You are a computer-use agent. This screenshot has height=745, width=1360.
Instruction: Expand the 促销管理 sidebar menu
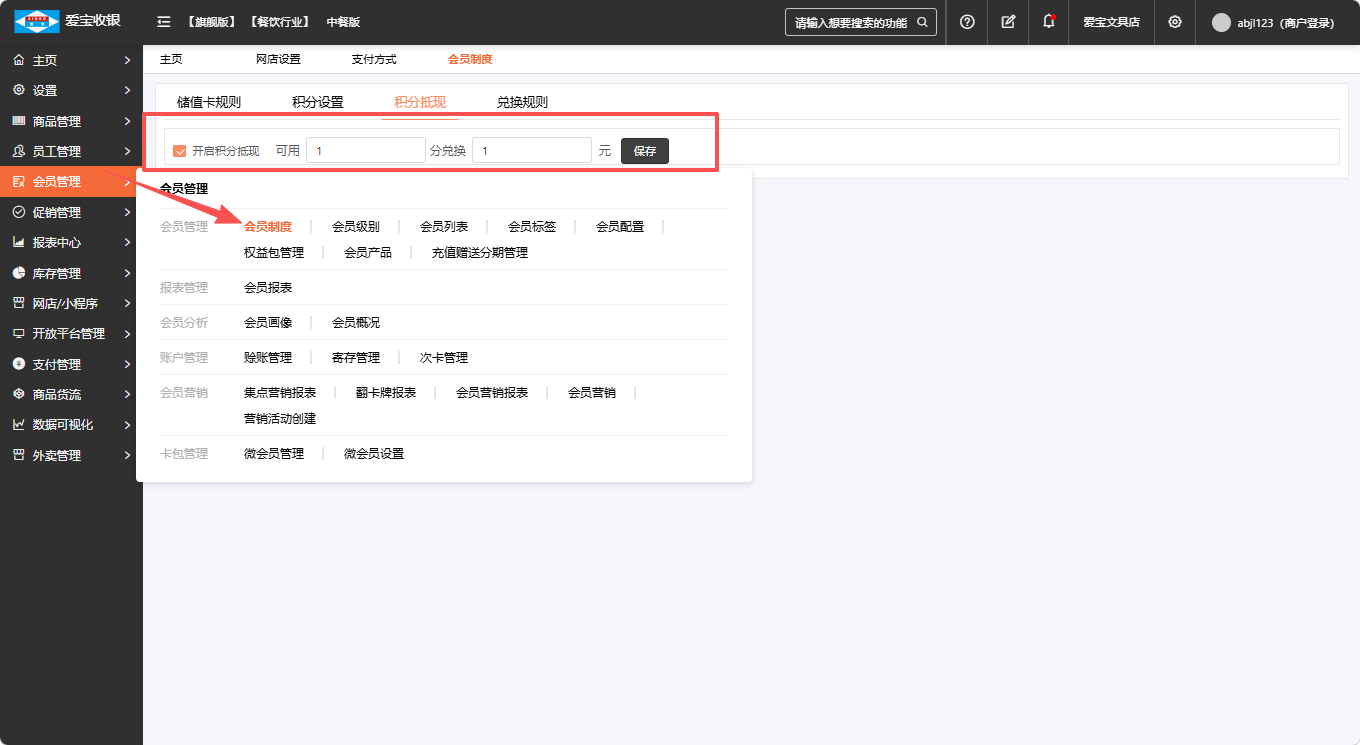71,212
